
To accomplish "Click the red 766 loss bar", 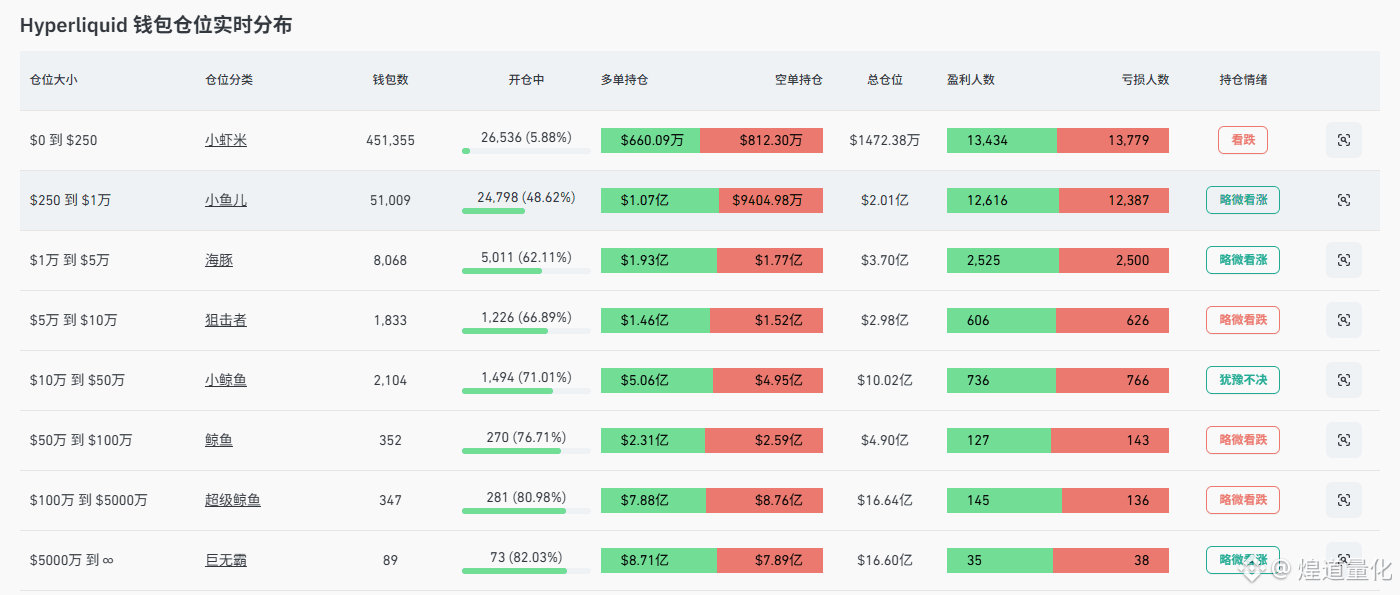I will click(1112, 380).
